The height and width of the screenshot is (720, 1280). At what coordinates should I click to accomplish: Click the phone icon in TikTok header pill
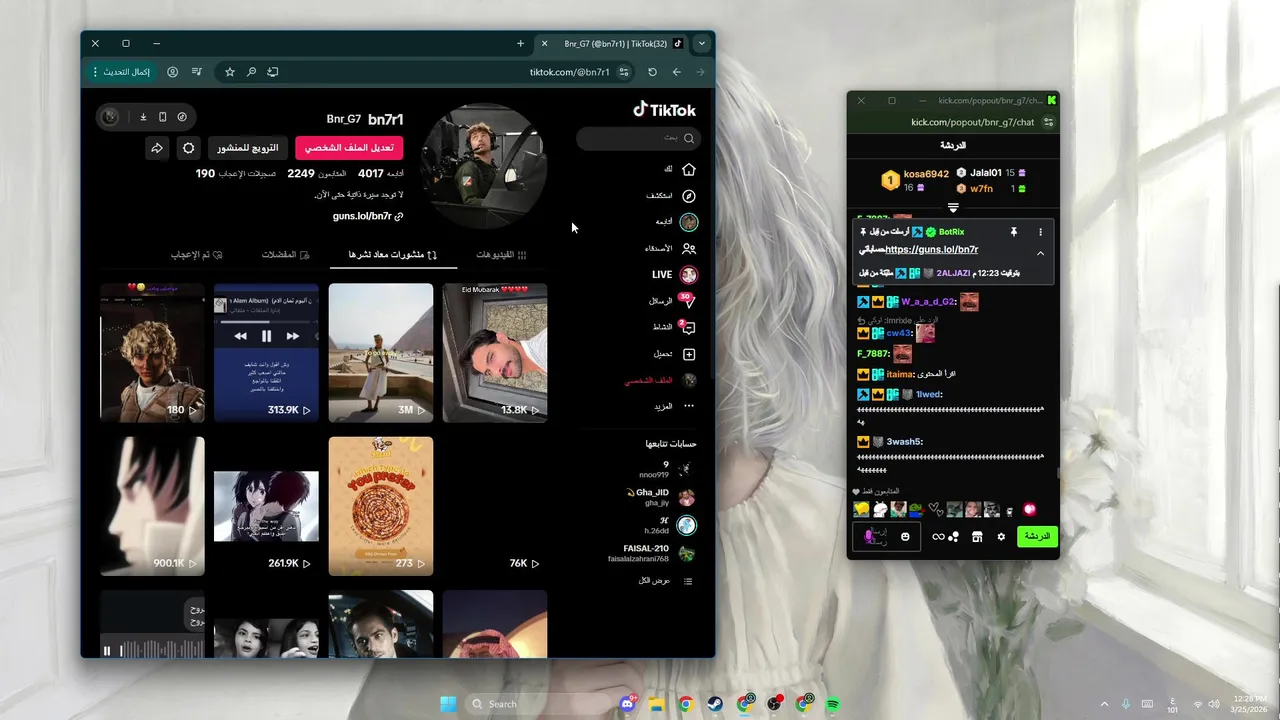point(163,117)
